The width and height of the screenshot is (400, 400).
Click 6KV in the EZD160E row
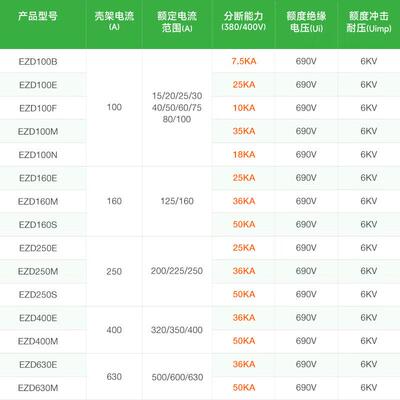click(x=369, y=178)
